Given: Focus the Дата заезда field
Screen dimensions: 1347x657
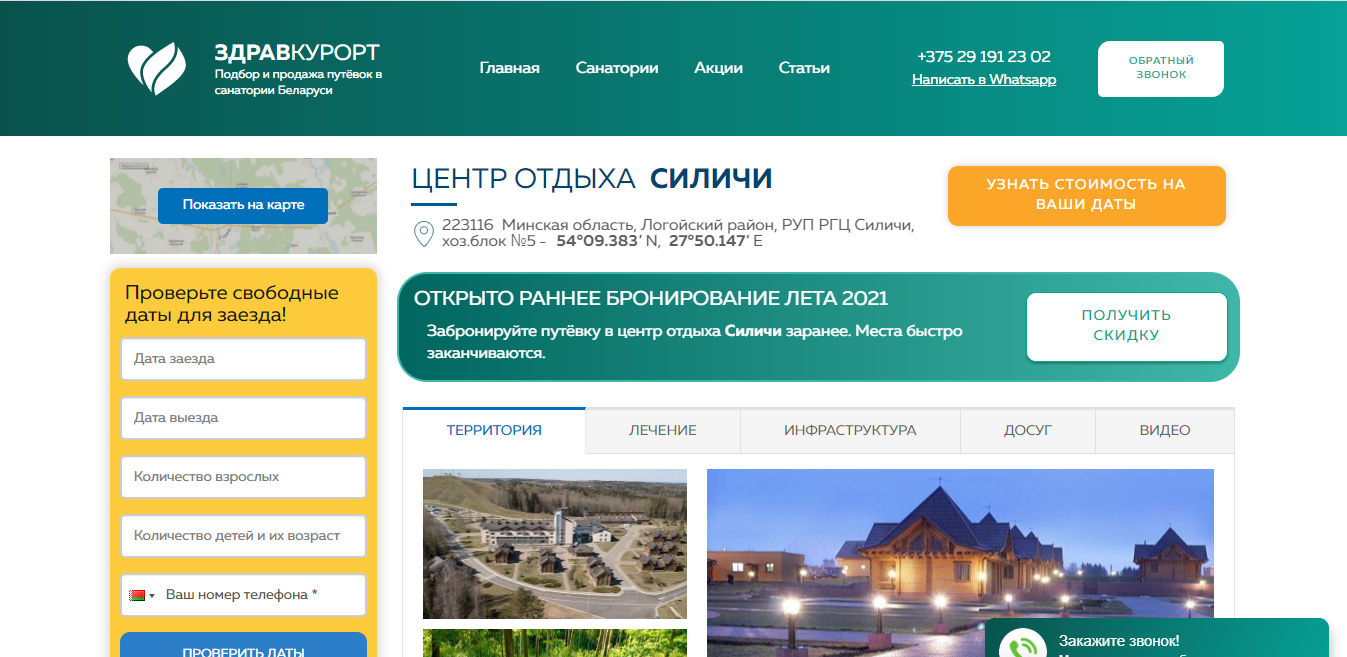Looking at the screenshot, I should pos(243,359).
